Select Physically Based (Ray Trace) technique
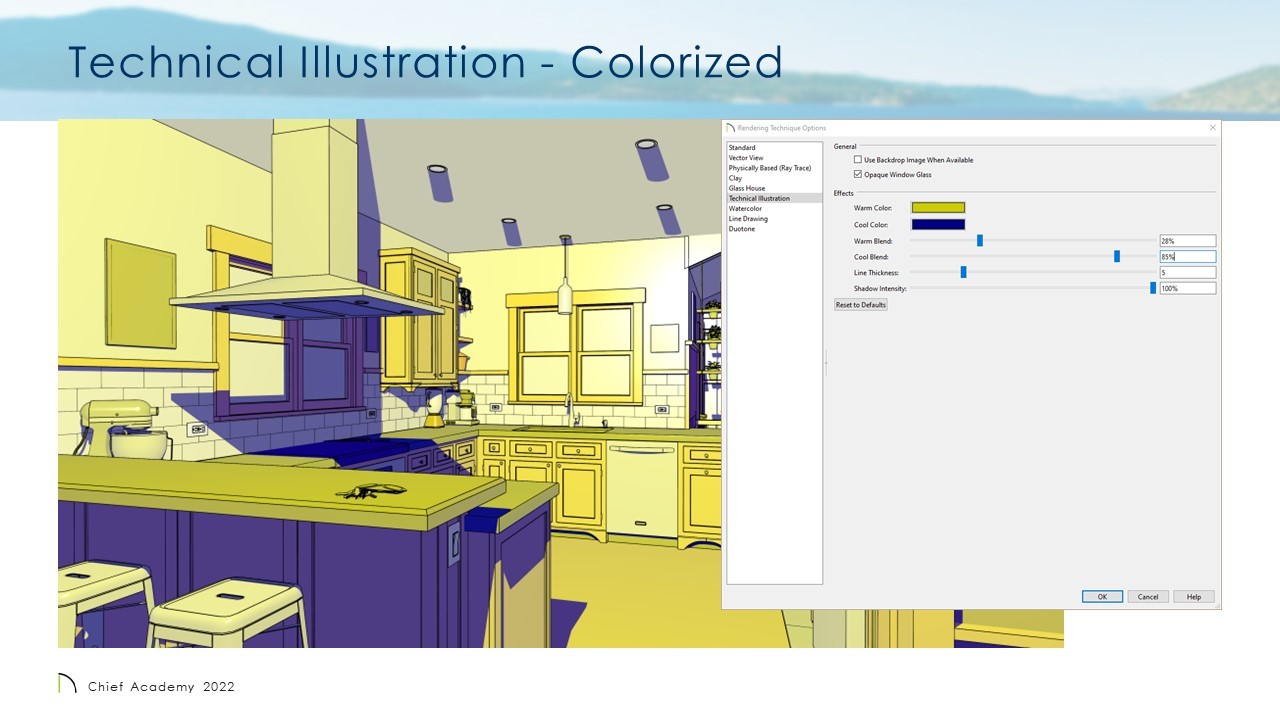The width and height of the screenshot is (1280, 720). (769, 168)
